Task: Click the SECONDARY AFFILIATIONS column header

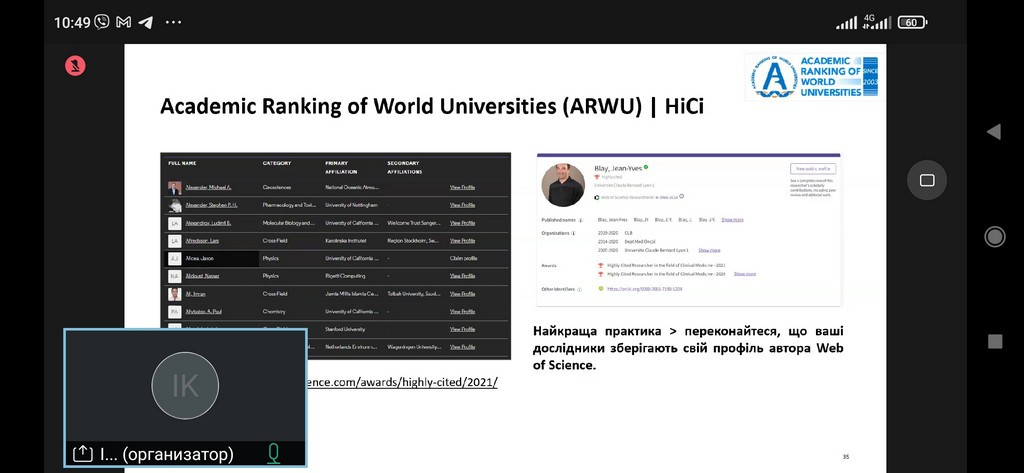Action: 405,167
